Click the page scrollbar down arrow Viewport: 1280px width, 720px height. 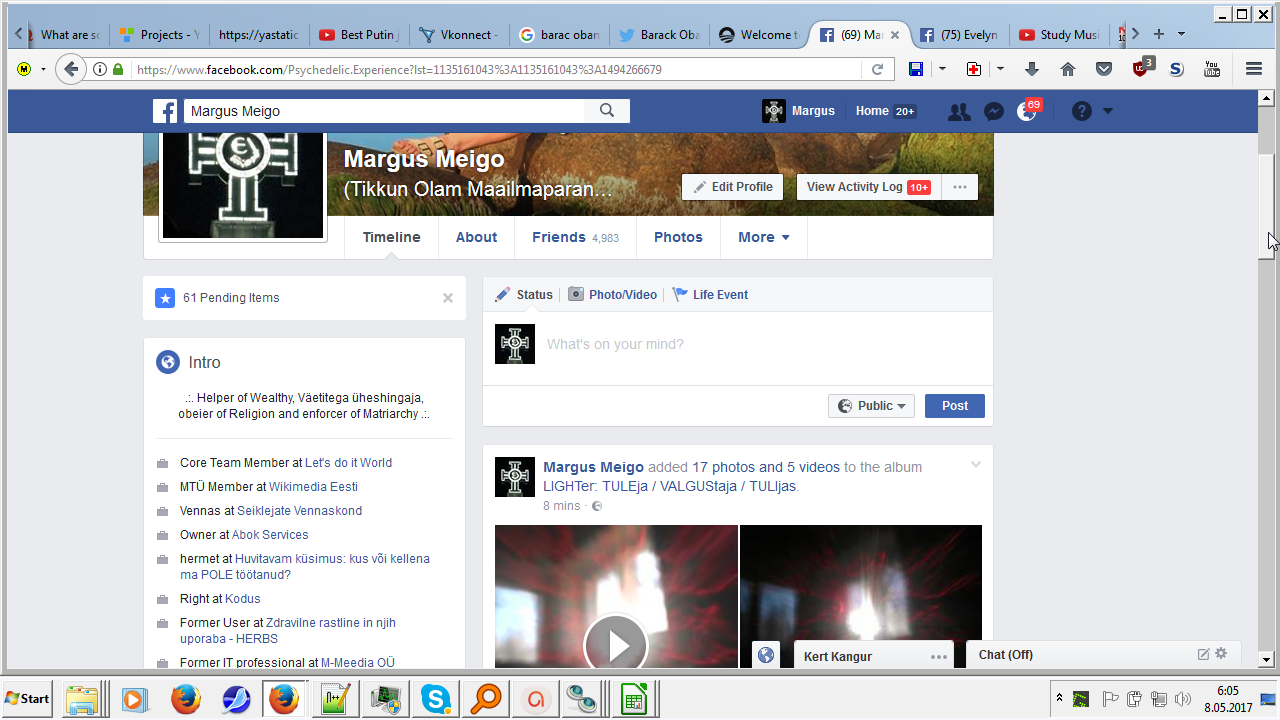pos(1266,659)
